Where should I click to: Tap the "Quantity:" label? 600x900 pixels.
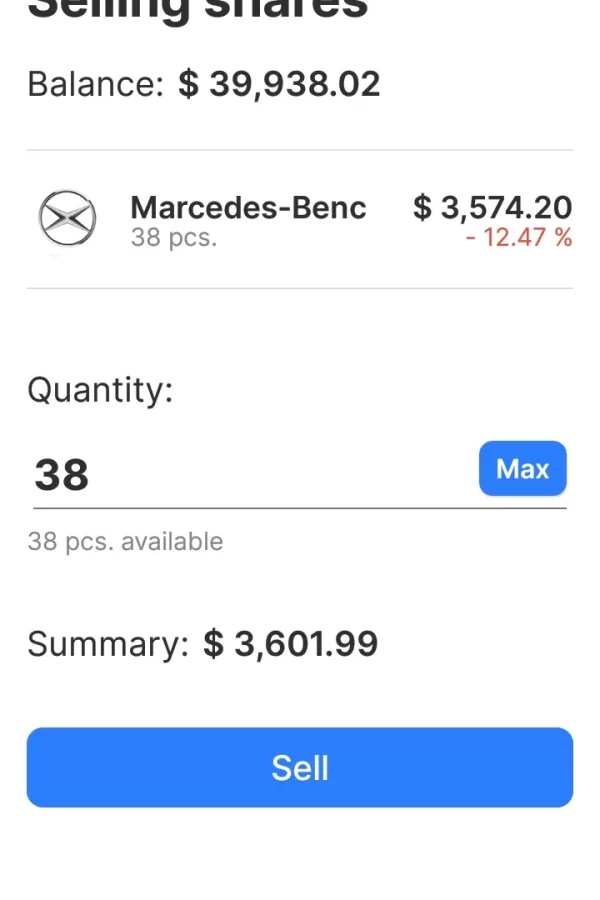tap(100, 389)
